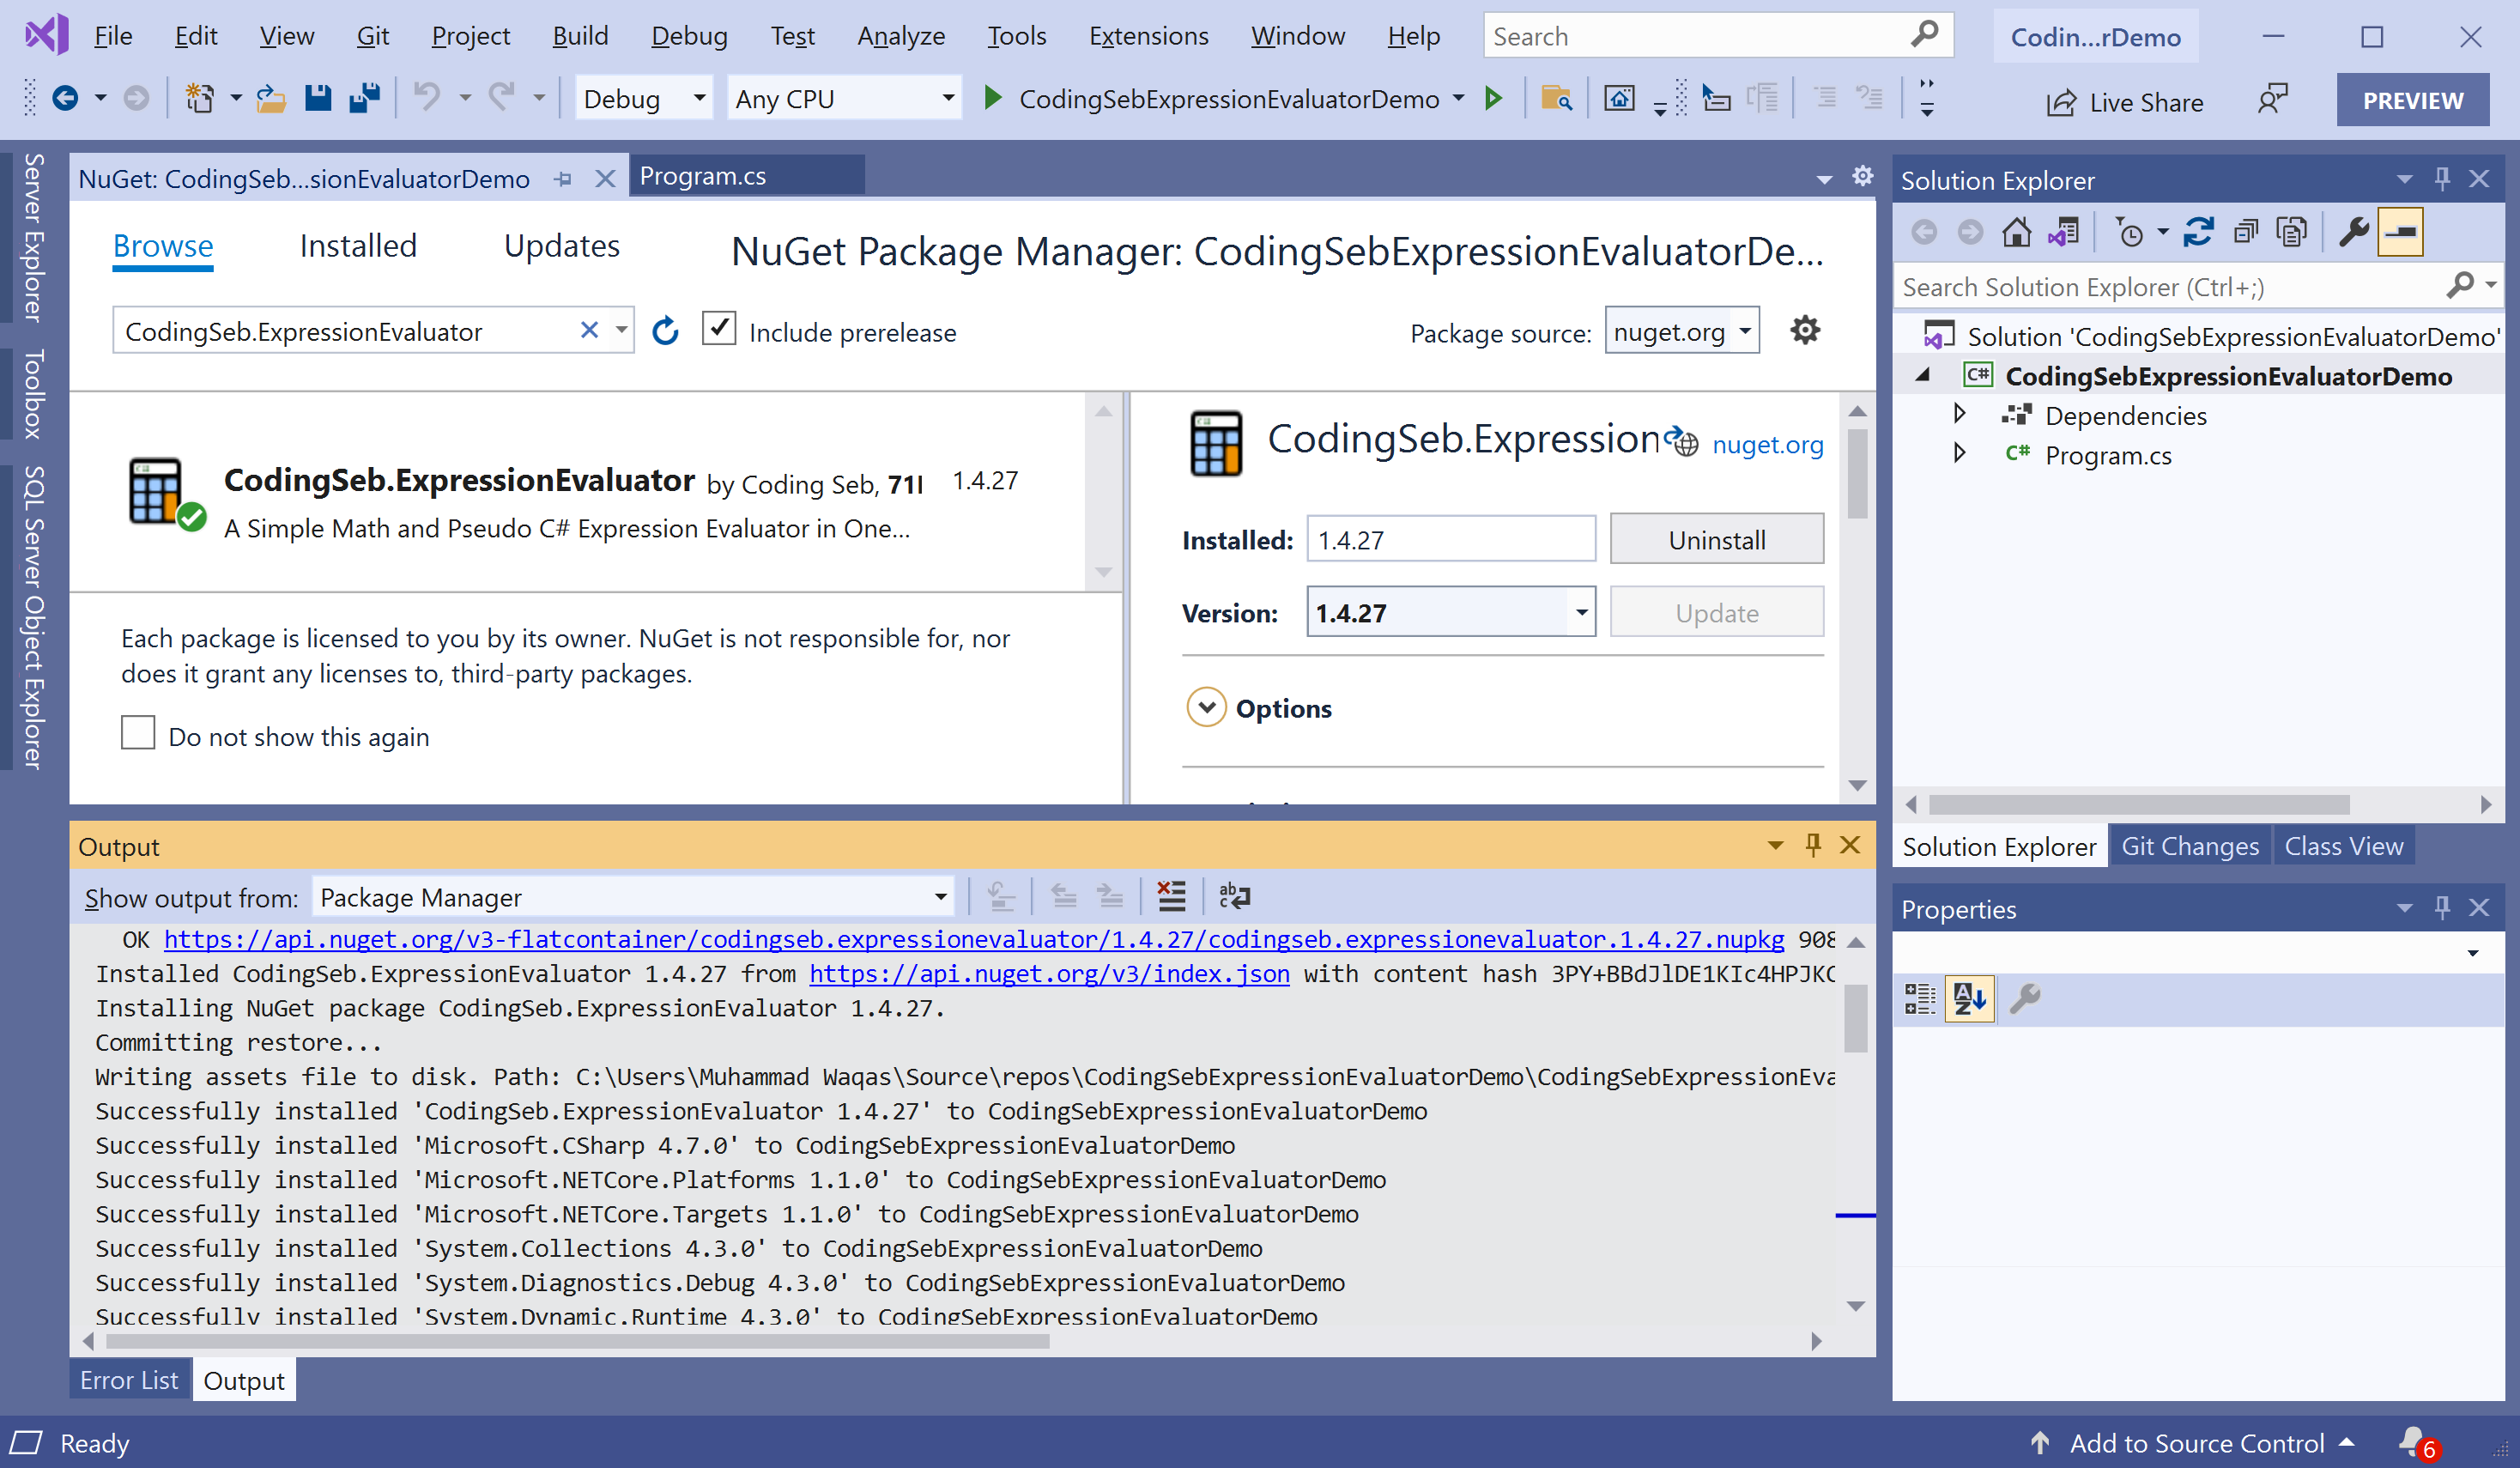Click the Solution Explorer Home icon
The height and width of the screenshot is (1468, 2520).
(x=2016, y=232)
